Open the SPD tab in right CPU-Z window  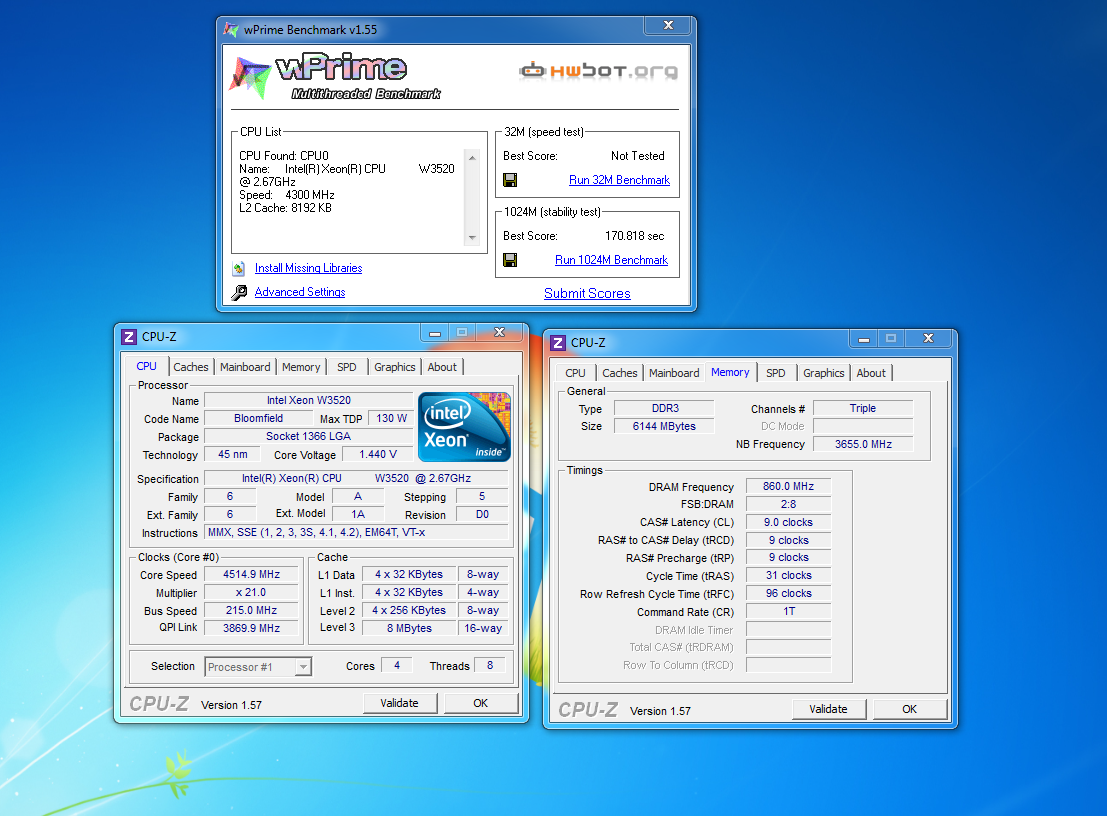(776, 373)
